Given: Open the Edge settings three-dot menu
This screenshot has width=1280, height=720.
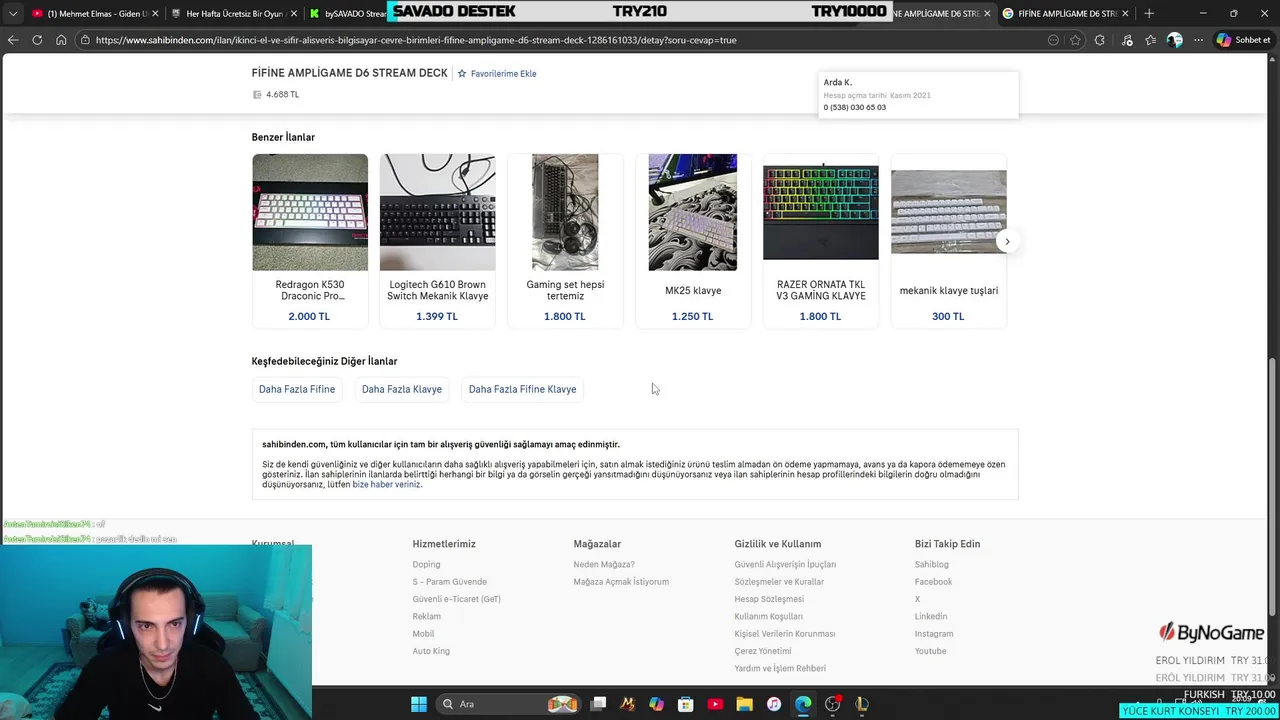Looking at the screenshot, I should (x=1199, y=40).
